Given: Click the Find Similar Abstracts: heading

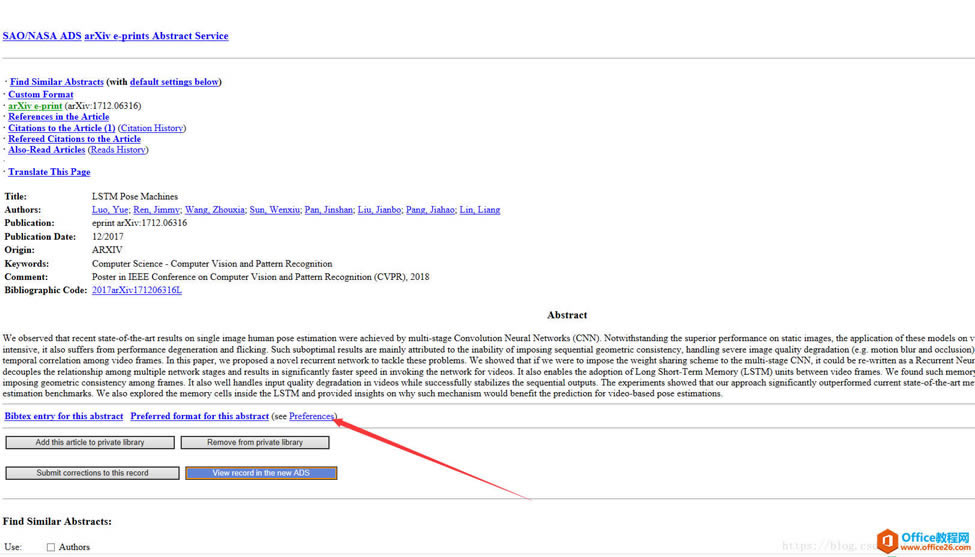Looking at the screenshot, I should [x=57, y=522].
